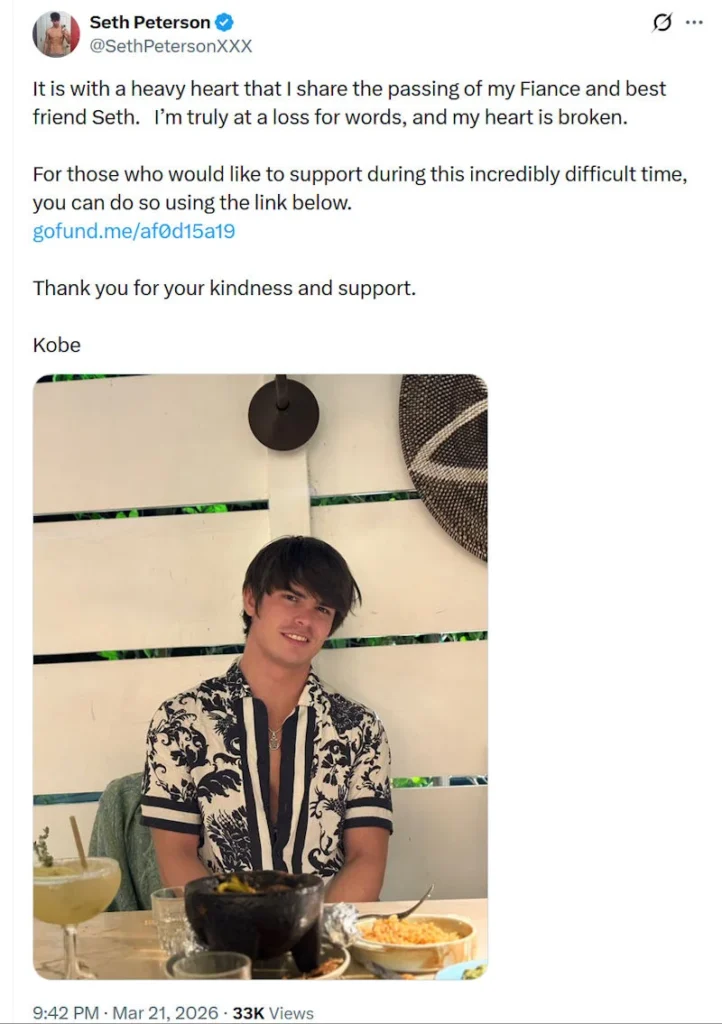Click the black stone bowl in photo
This screenshot has width=722, height=1024.
click(x=253, y=908)
